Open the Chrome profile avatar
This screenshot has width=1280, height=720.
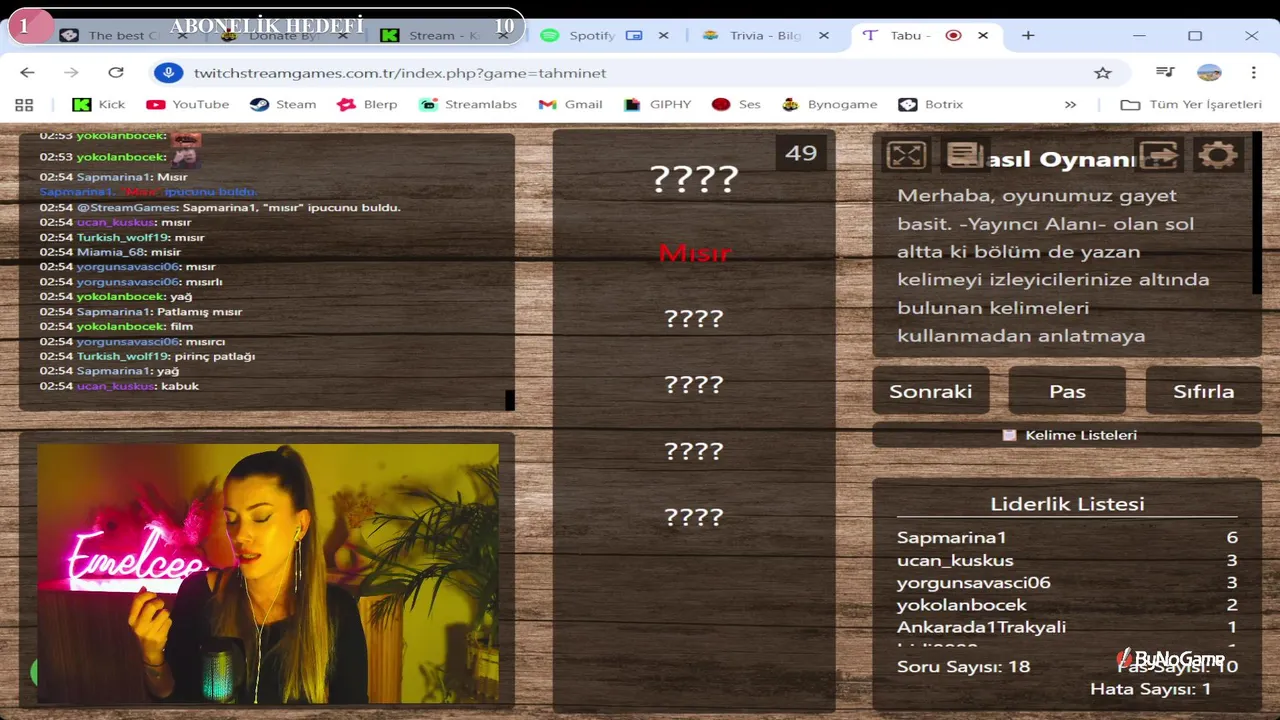(x=1209, y=72)
